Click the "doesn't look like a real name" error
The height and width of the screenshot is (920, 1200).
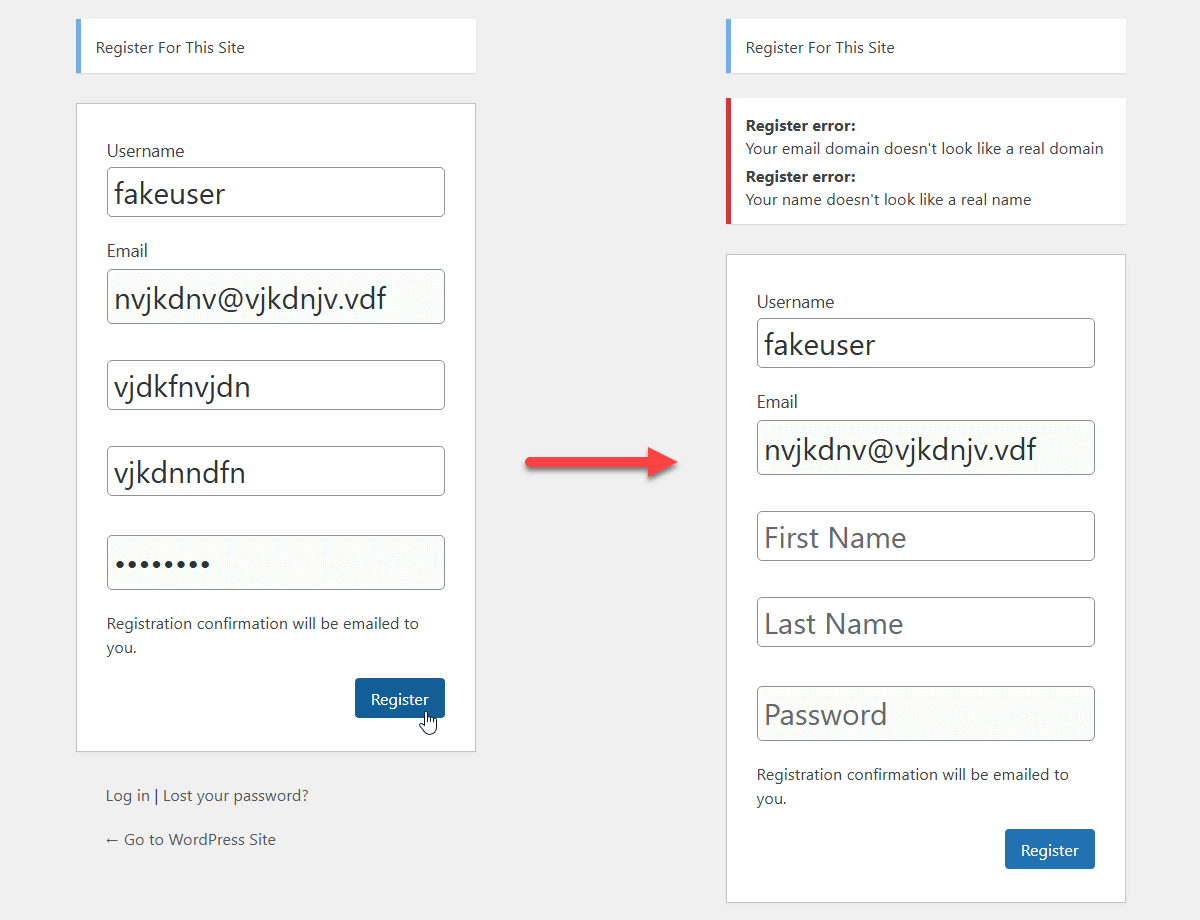pyautogui.click(x=888, y=200)
